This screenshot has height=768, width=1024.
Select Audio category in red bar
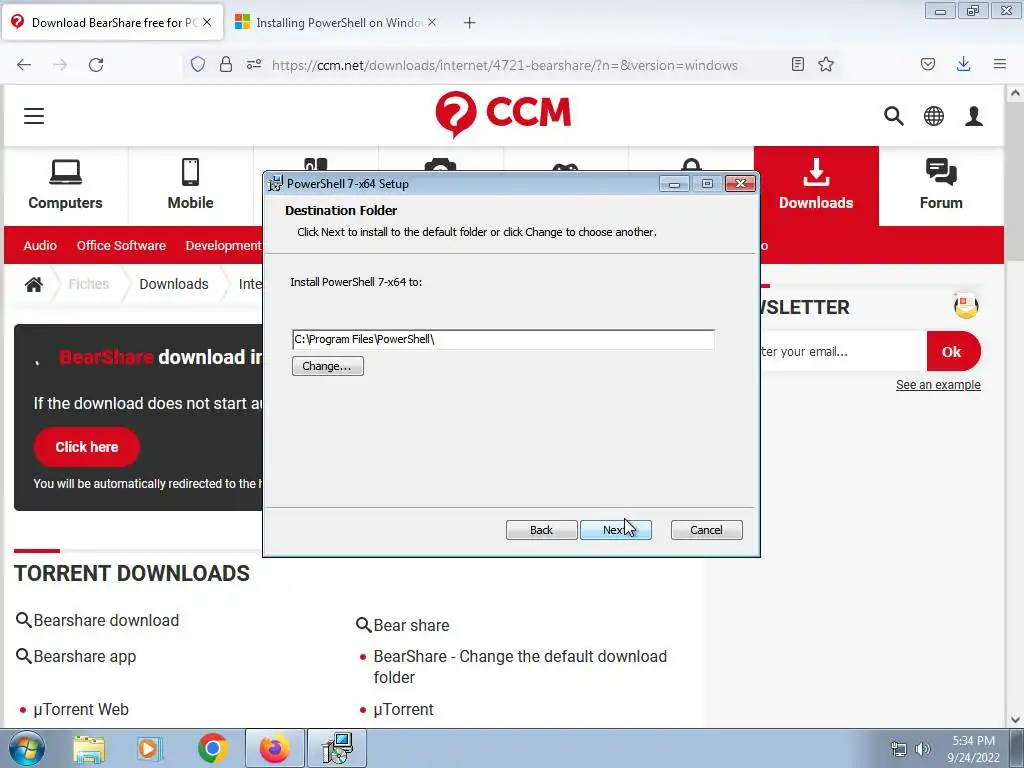[x=40, y=246]
